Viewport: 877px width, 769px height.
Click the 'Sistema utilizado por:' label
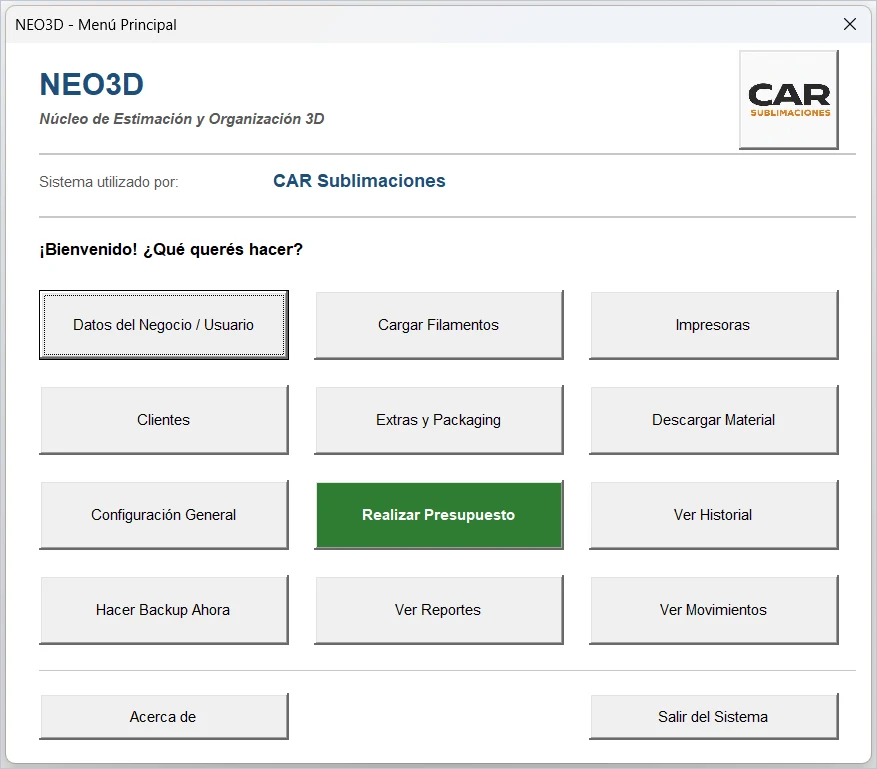pos(109,182)
